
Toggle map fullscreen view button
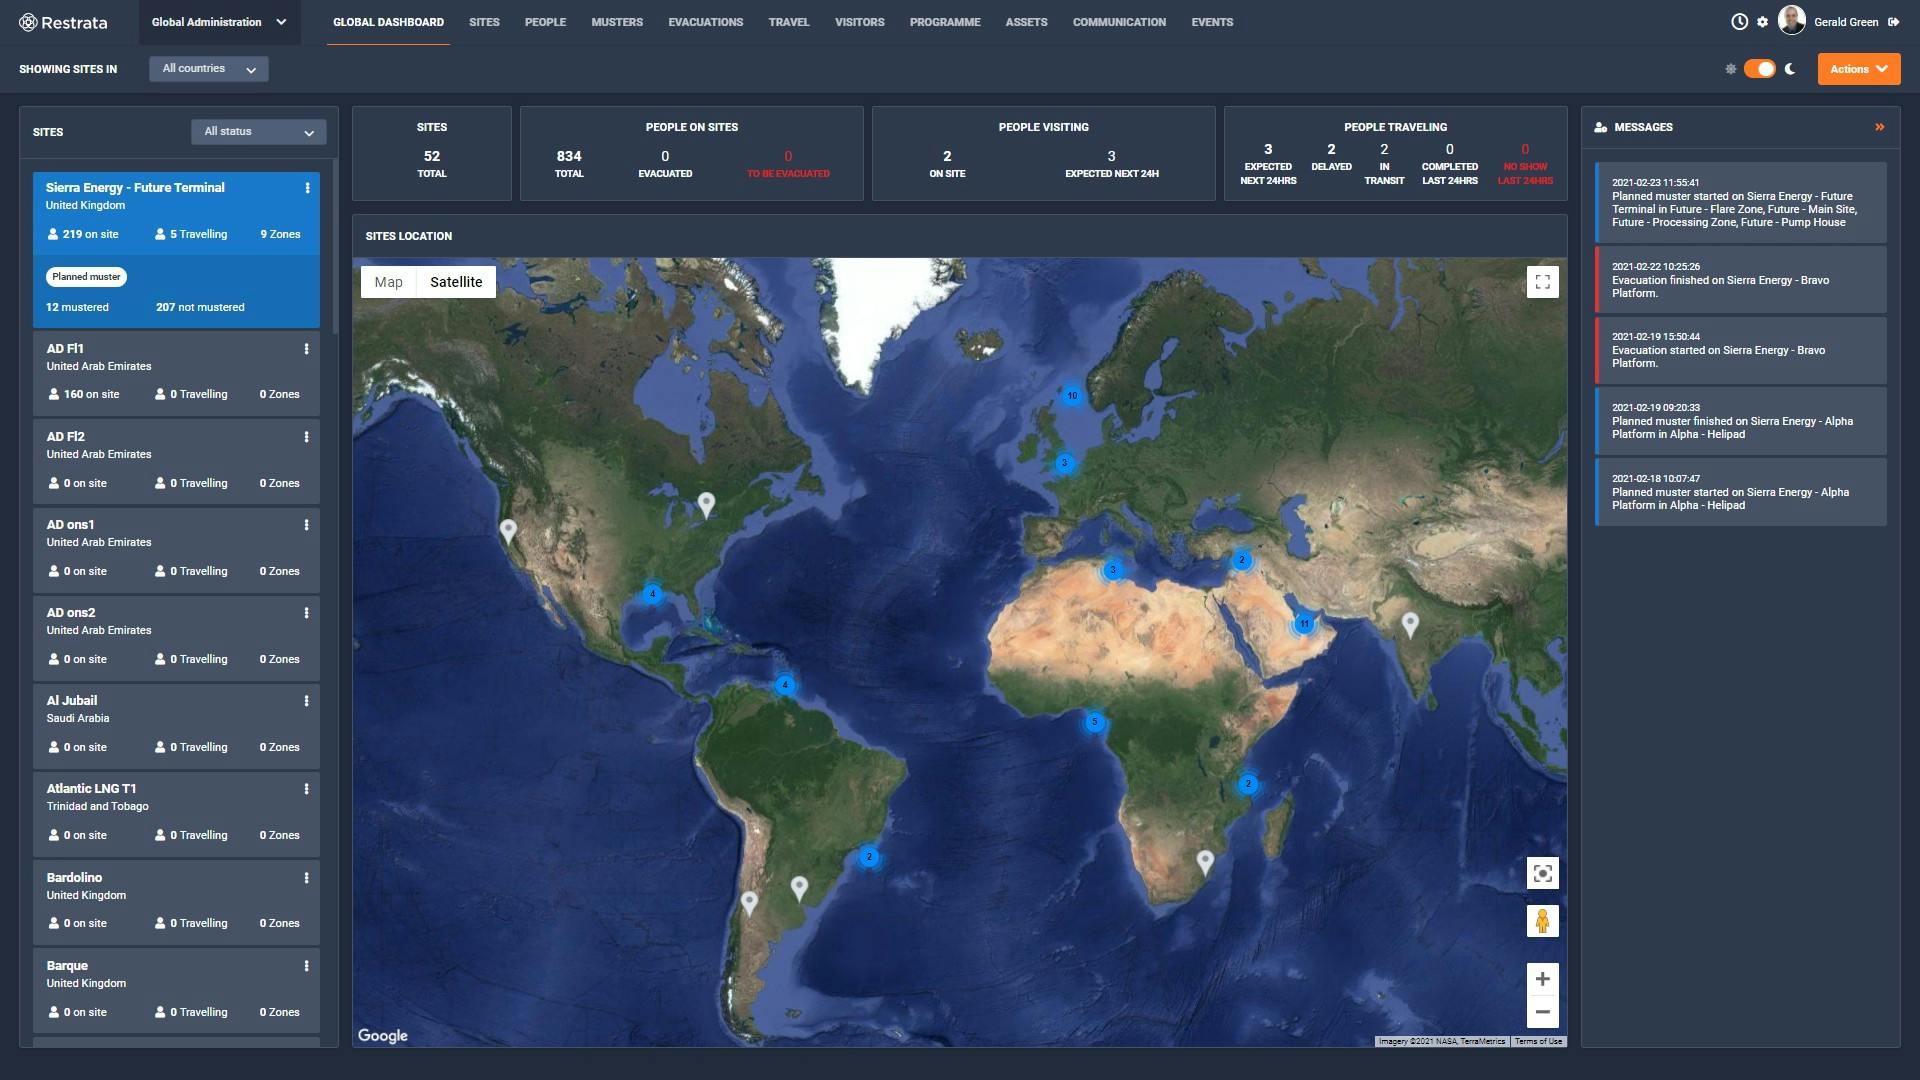click(x=1542, y=282)
